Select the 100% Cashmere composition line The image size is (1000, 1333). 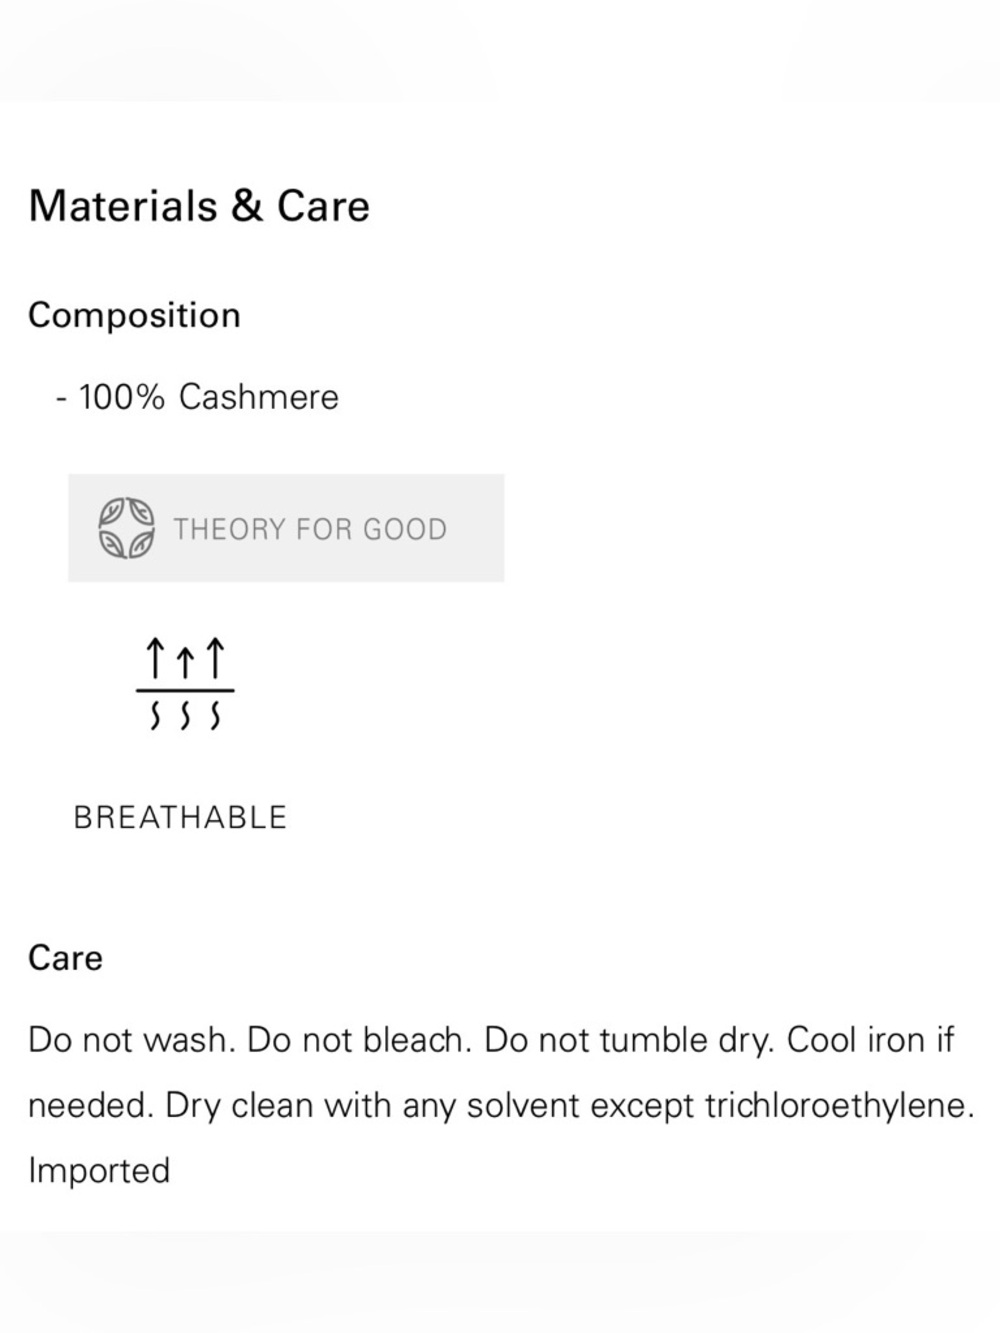click(197, 397)
